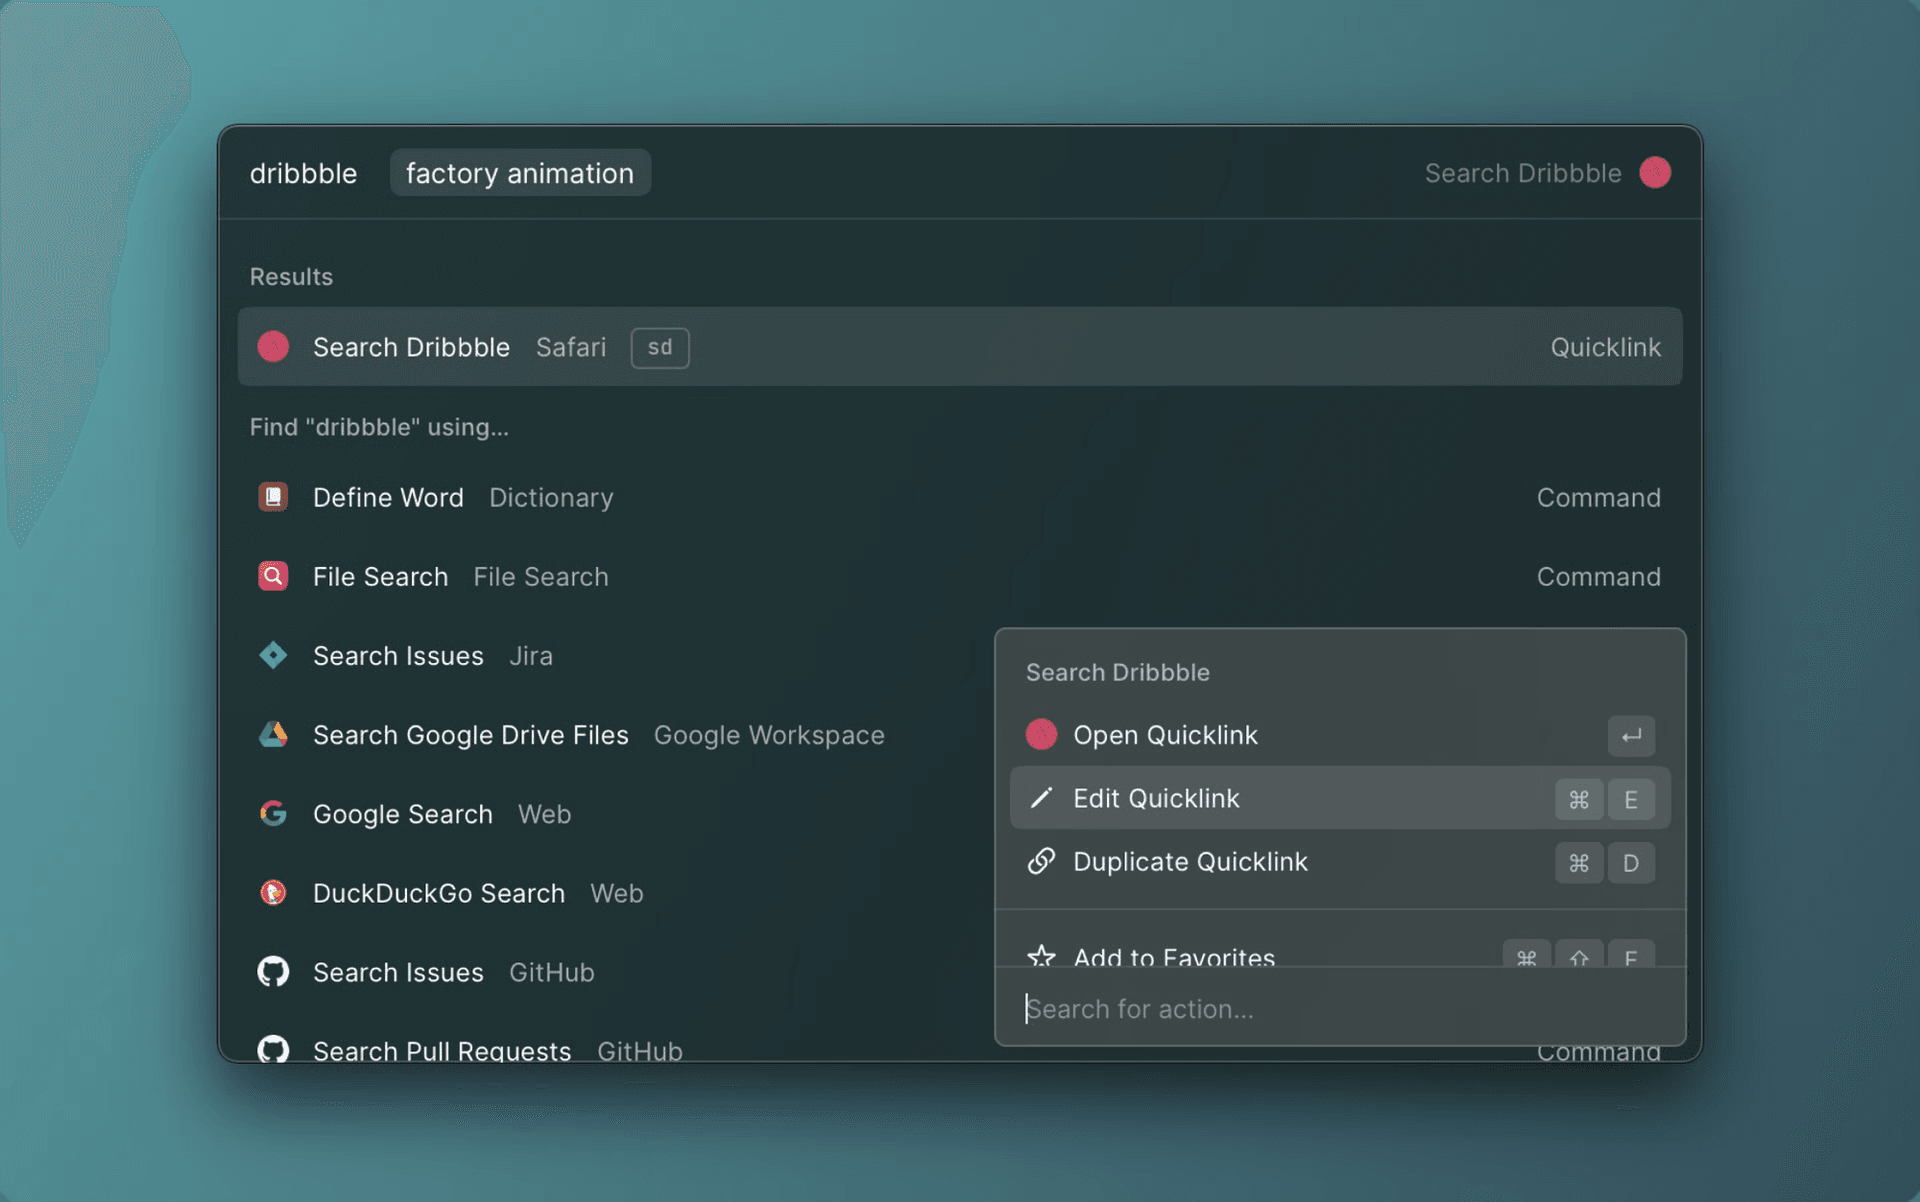This screenshot has height=1202, width=1920.
Task: Click Add to Favorites with the star
Action: (1174, 957)
